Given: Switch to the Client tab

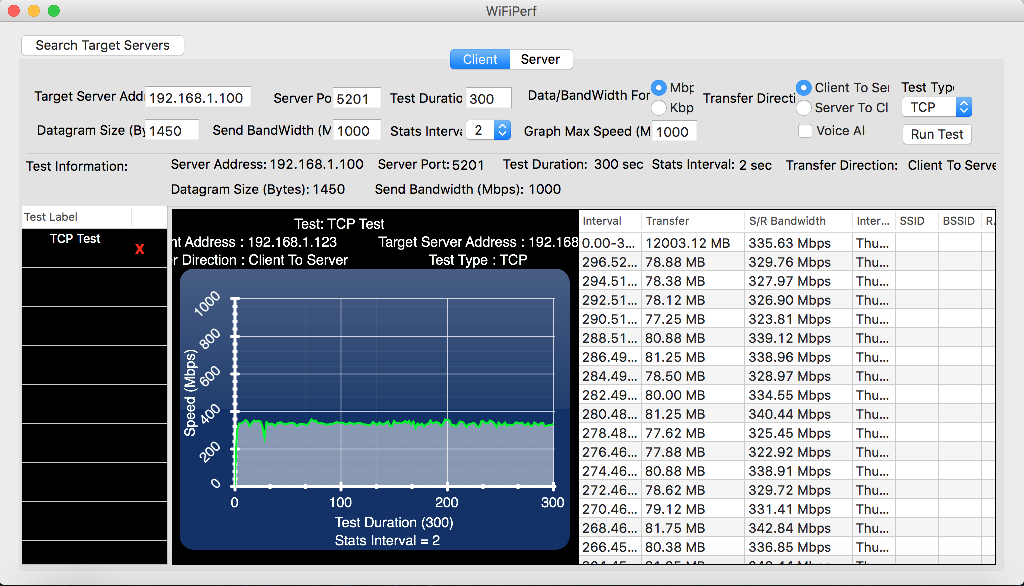Looking at the screenshot, I should tap(480, 60).
